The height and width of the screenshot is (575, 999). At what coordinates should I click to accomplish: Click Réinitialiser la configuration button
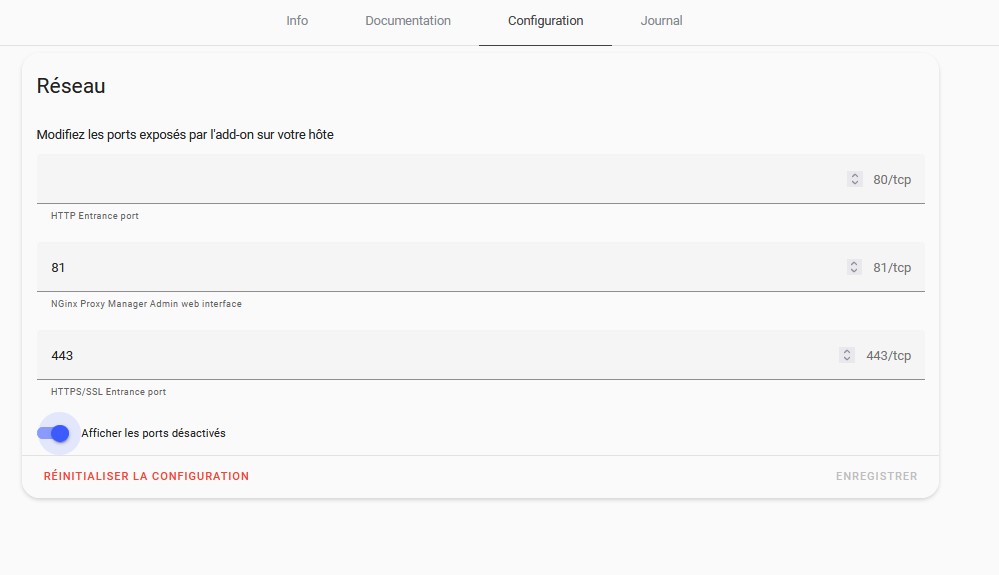(x=147, y=476)
